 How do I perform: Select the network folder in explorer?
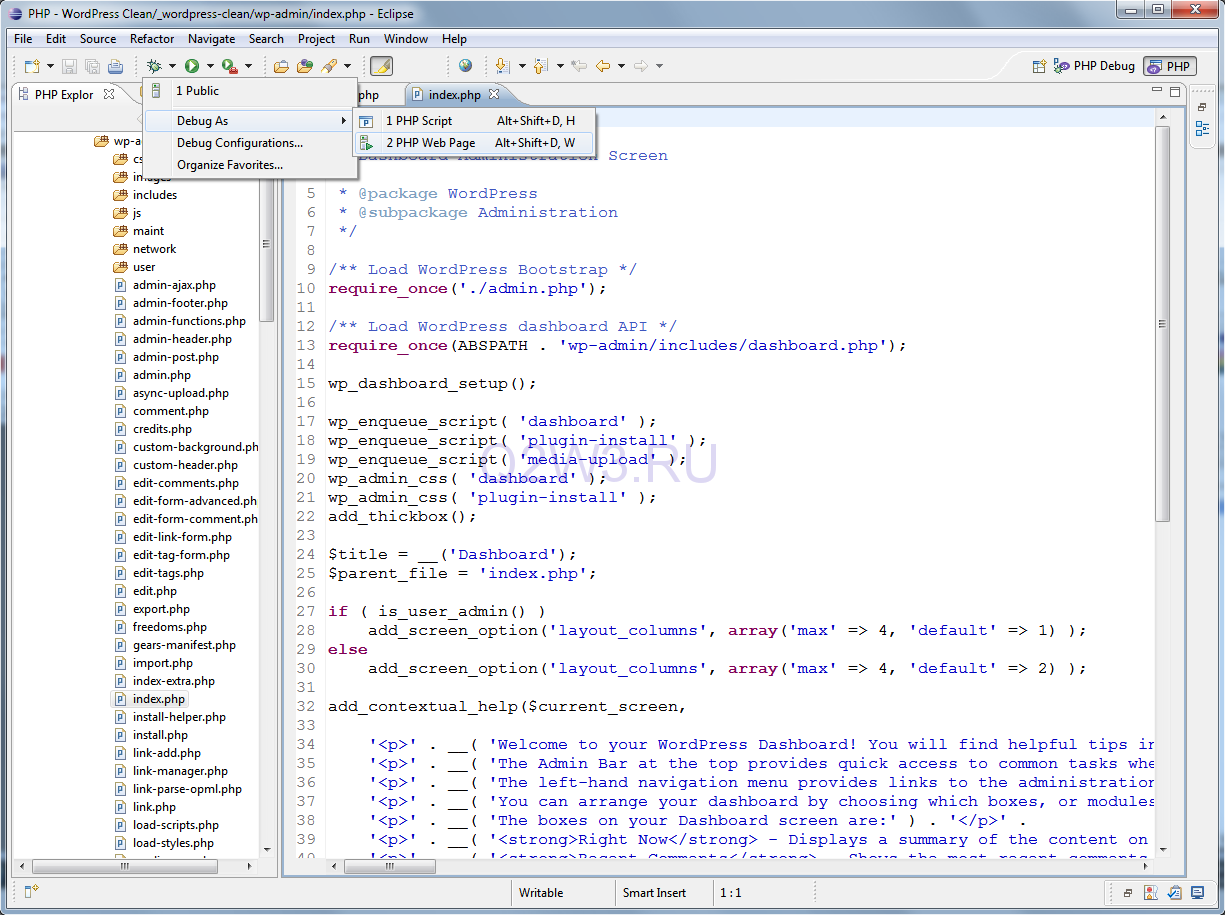coord(154,249)
